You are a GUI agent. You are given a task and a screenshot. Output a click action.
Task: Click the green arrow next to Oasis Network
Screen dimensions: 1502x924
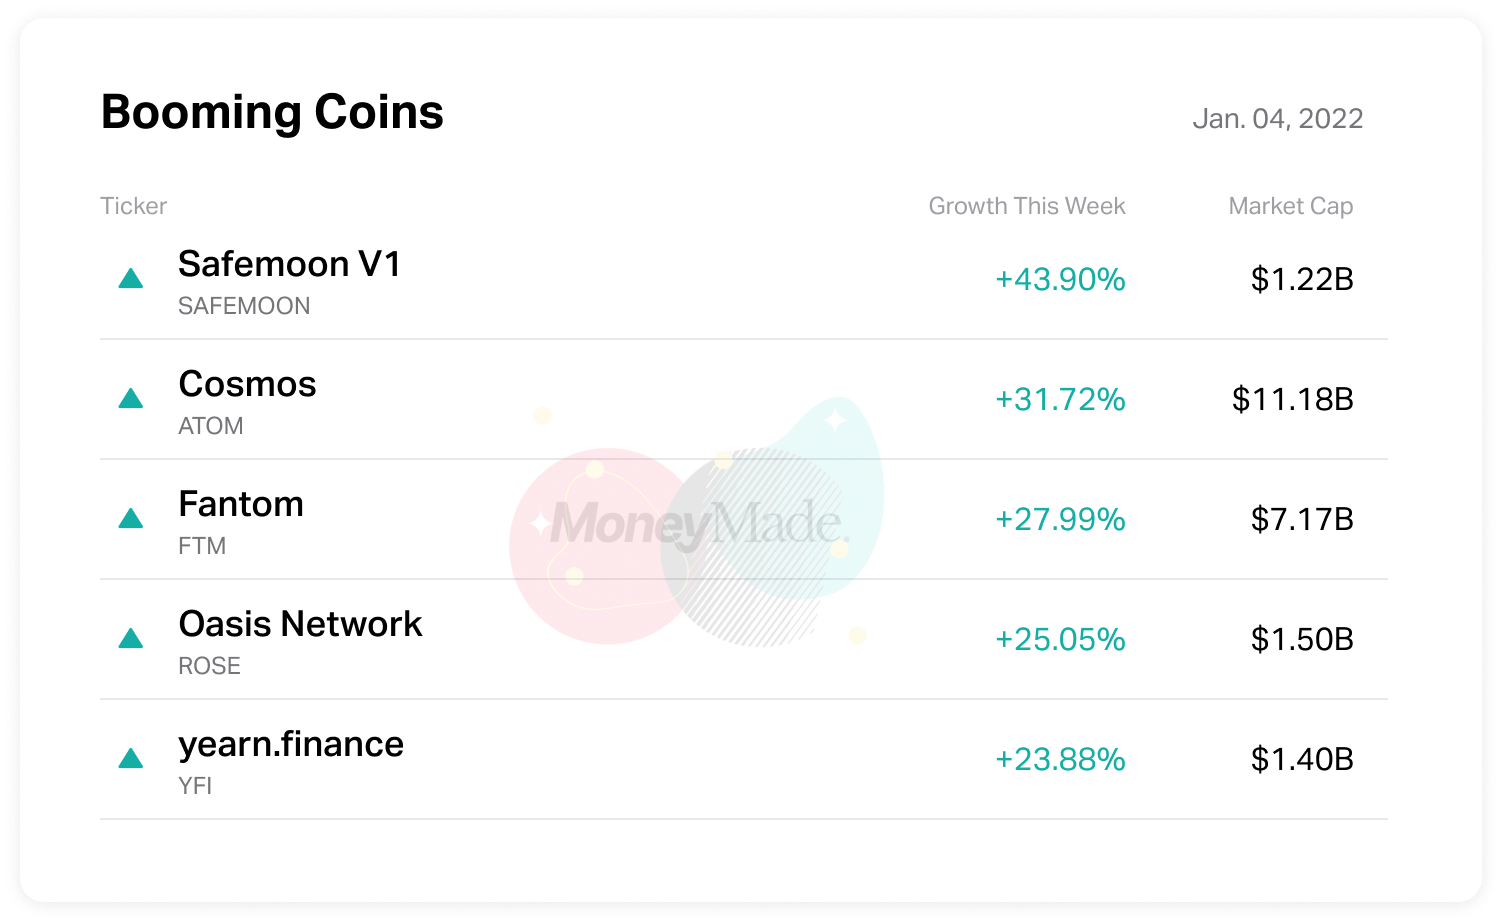click(x=131, y=639)
